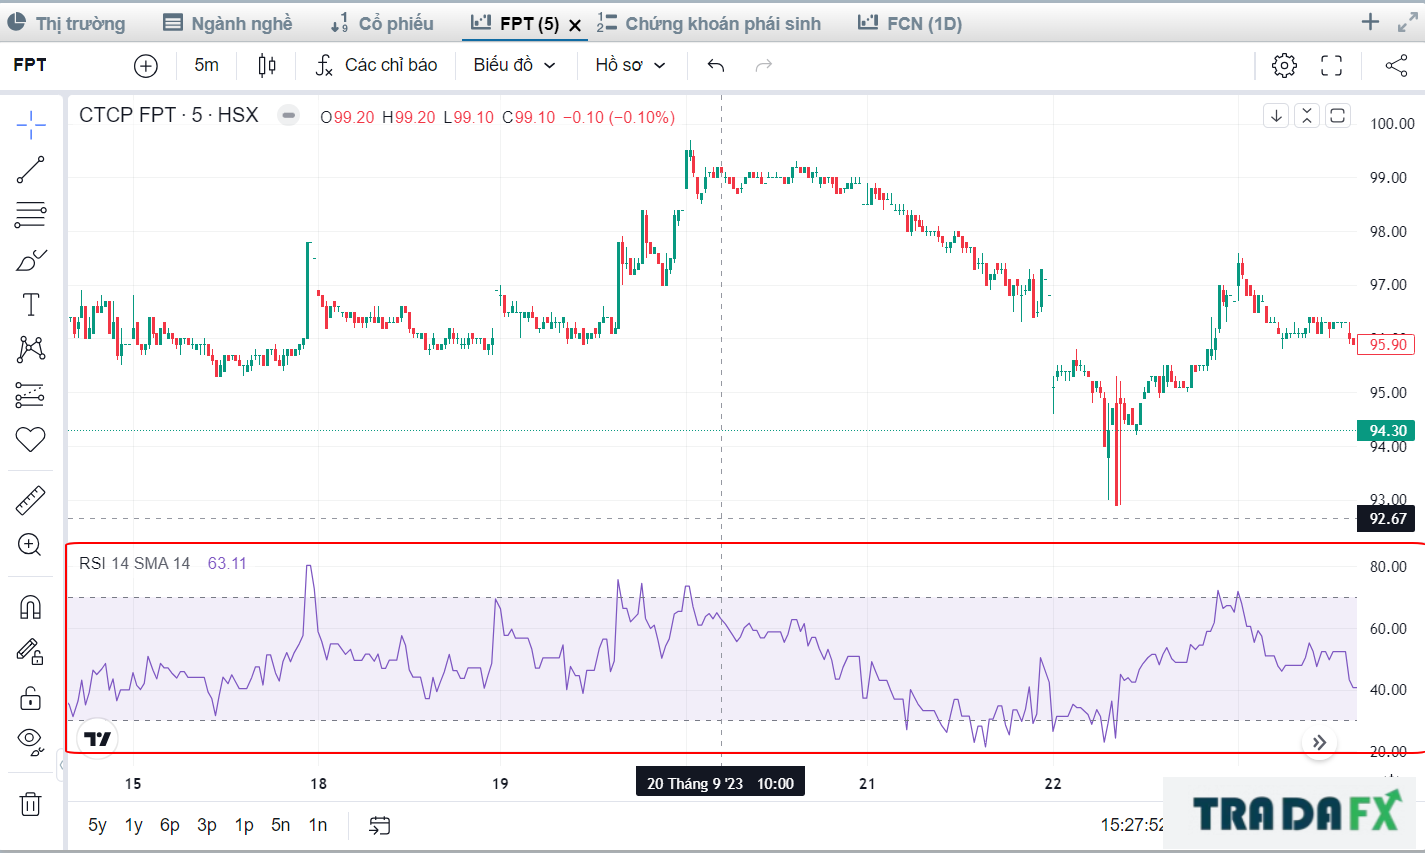1426x853 pixels.
Task: Open Các chỉ báo indicators menu
Action: pos(377,65)
